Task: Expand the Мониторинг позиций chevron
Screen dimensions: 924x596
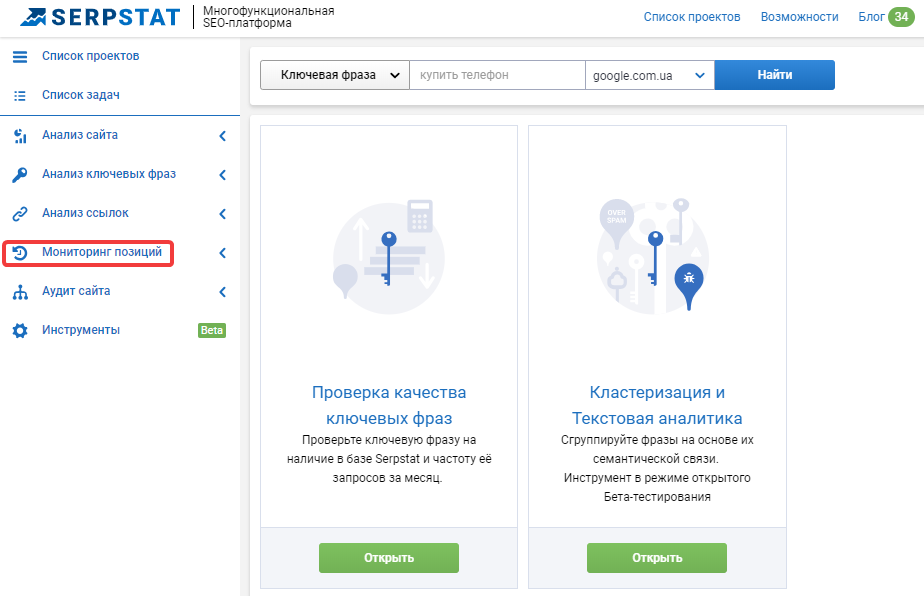Action: pyautogui.click(x=223, y=253)
